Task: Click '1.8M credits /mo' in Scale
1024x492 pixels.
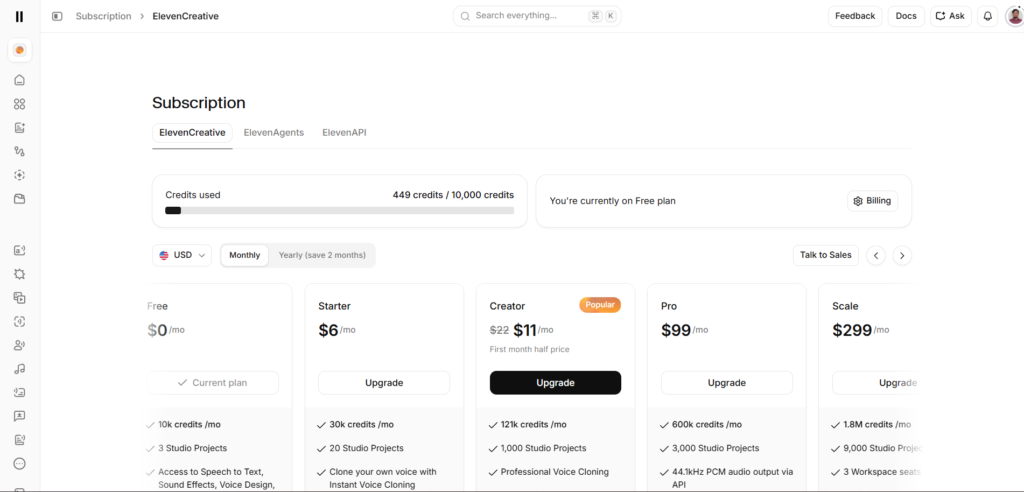Action: [x=877, y=425]
